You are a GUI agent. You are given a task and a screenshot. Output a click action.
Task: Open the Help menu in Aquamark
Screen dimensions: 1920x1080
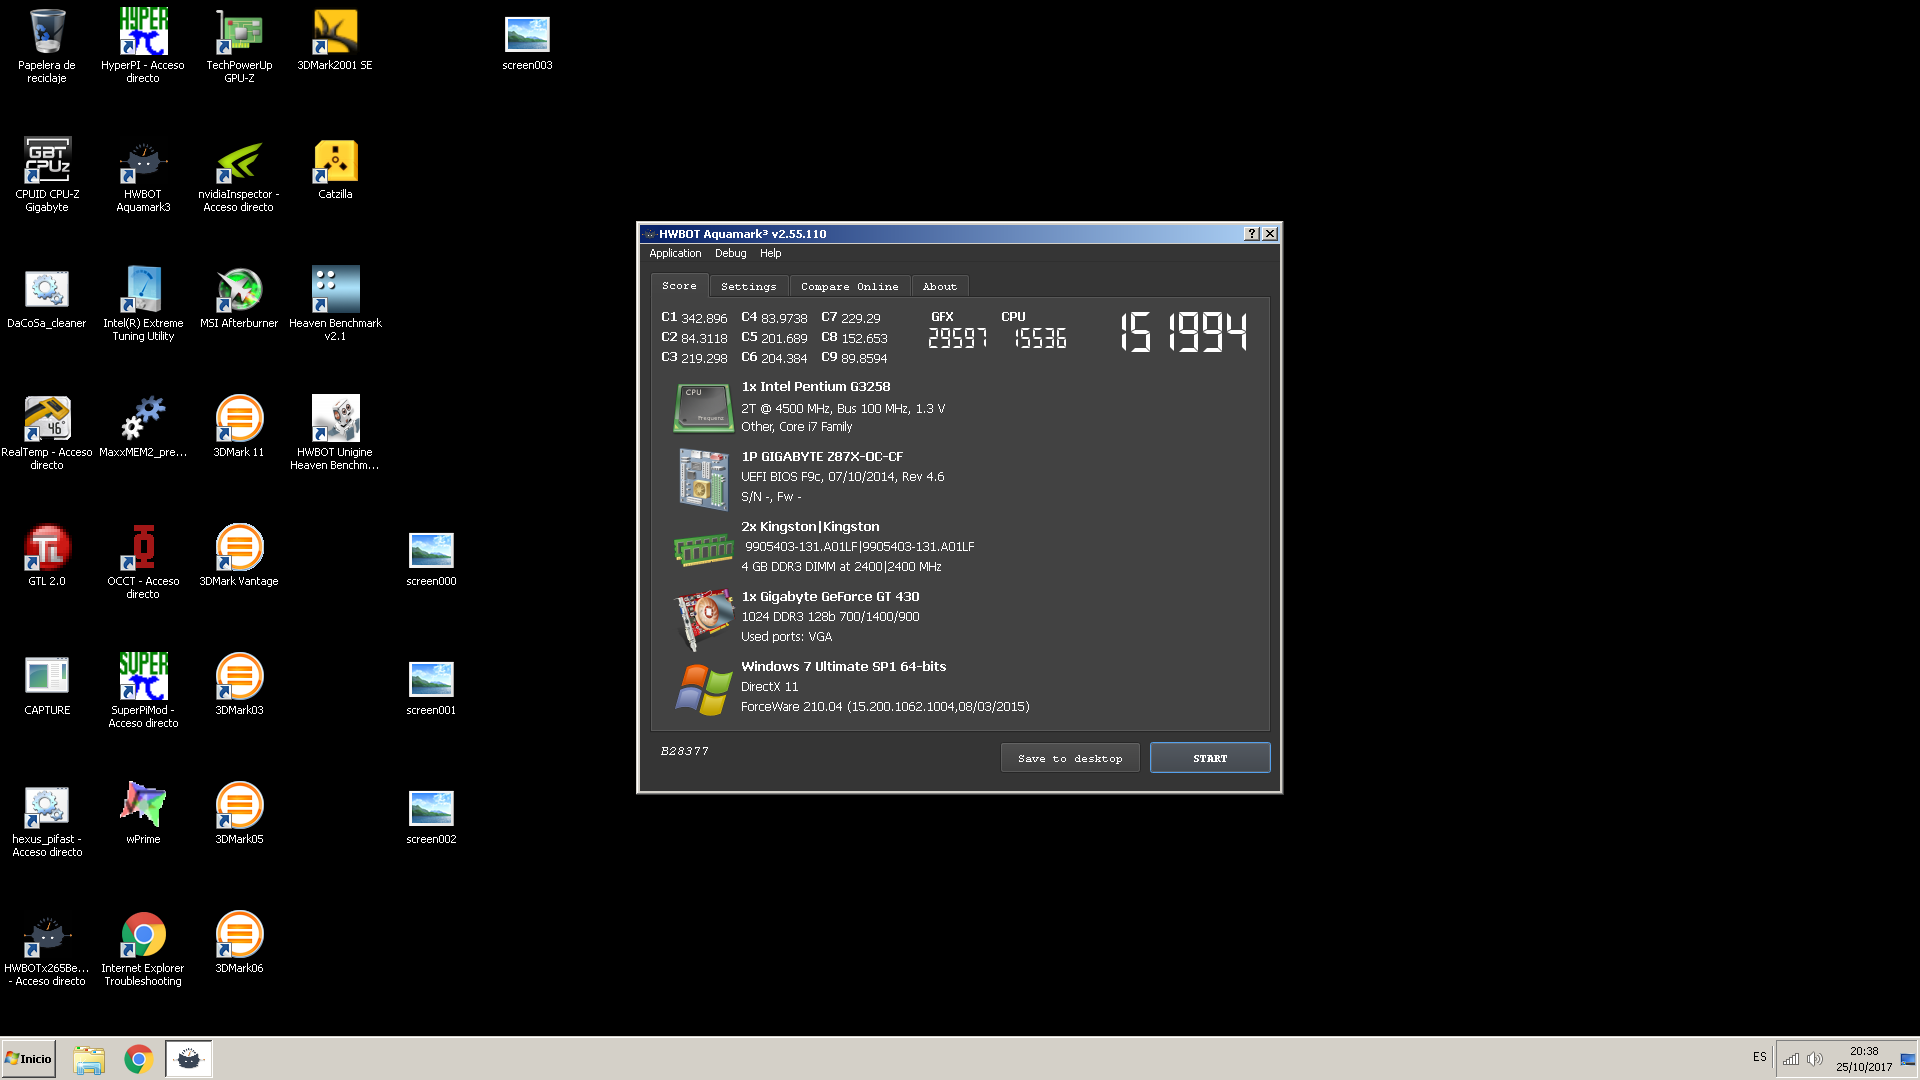tap(770, 254)
